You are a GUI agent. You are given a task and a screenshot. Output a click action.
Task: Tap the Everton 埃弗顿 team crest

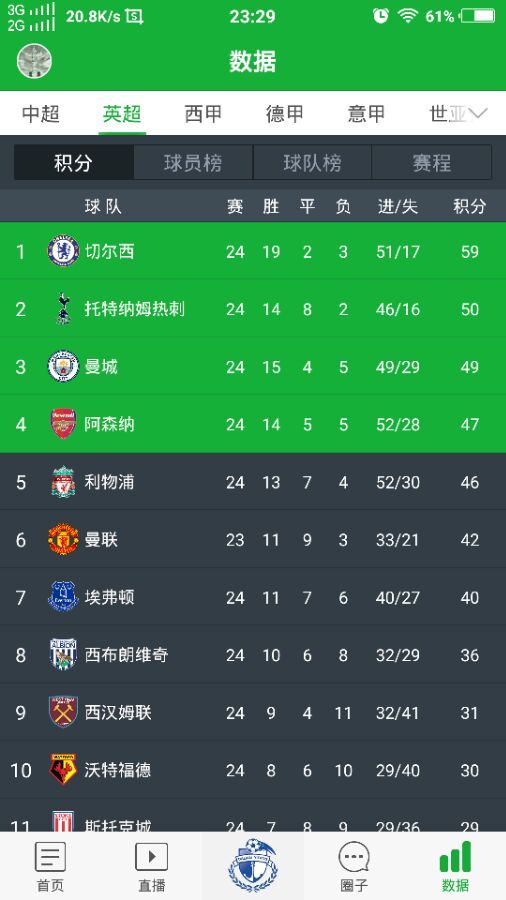(63, 596)
